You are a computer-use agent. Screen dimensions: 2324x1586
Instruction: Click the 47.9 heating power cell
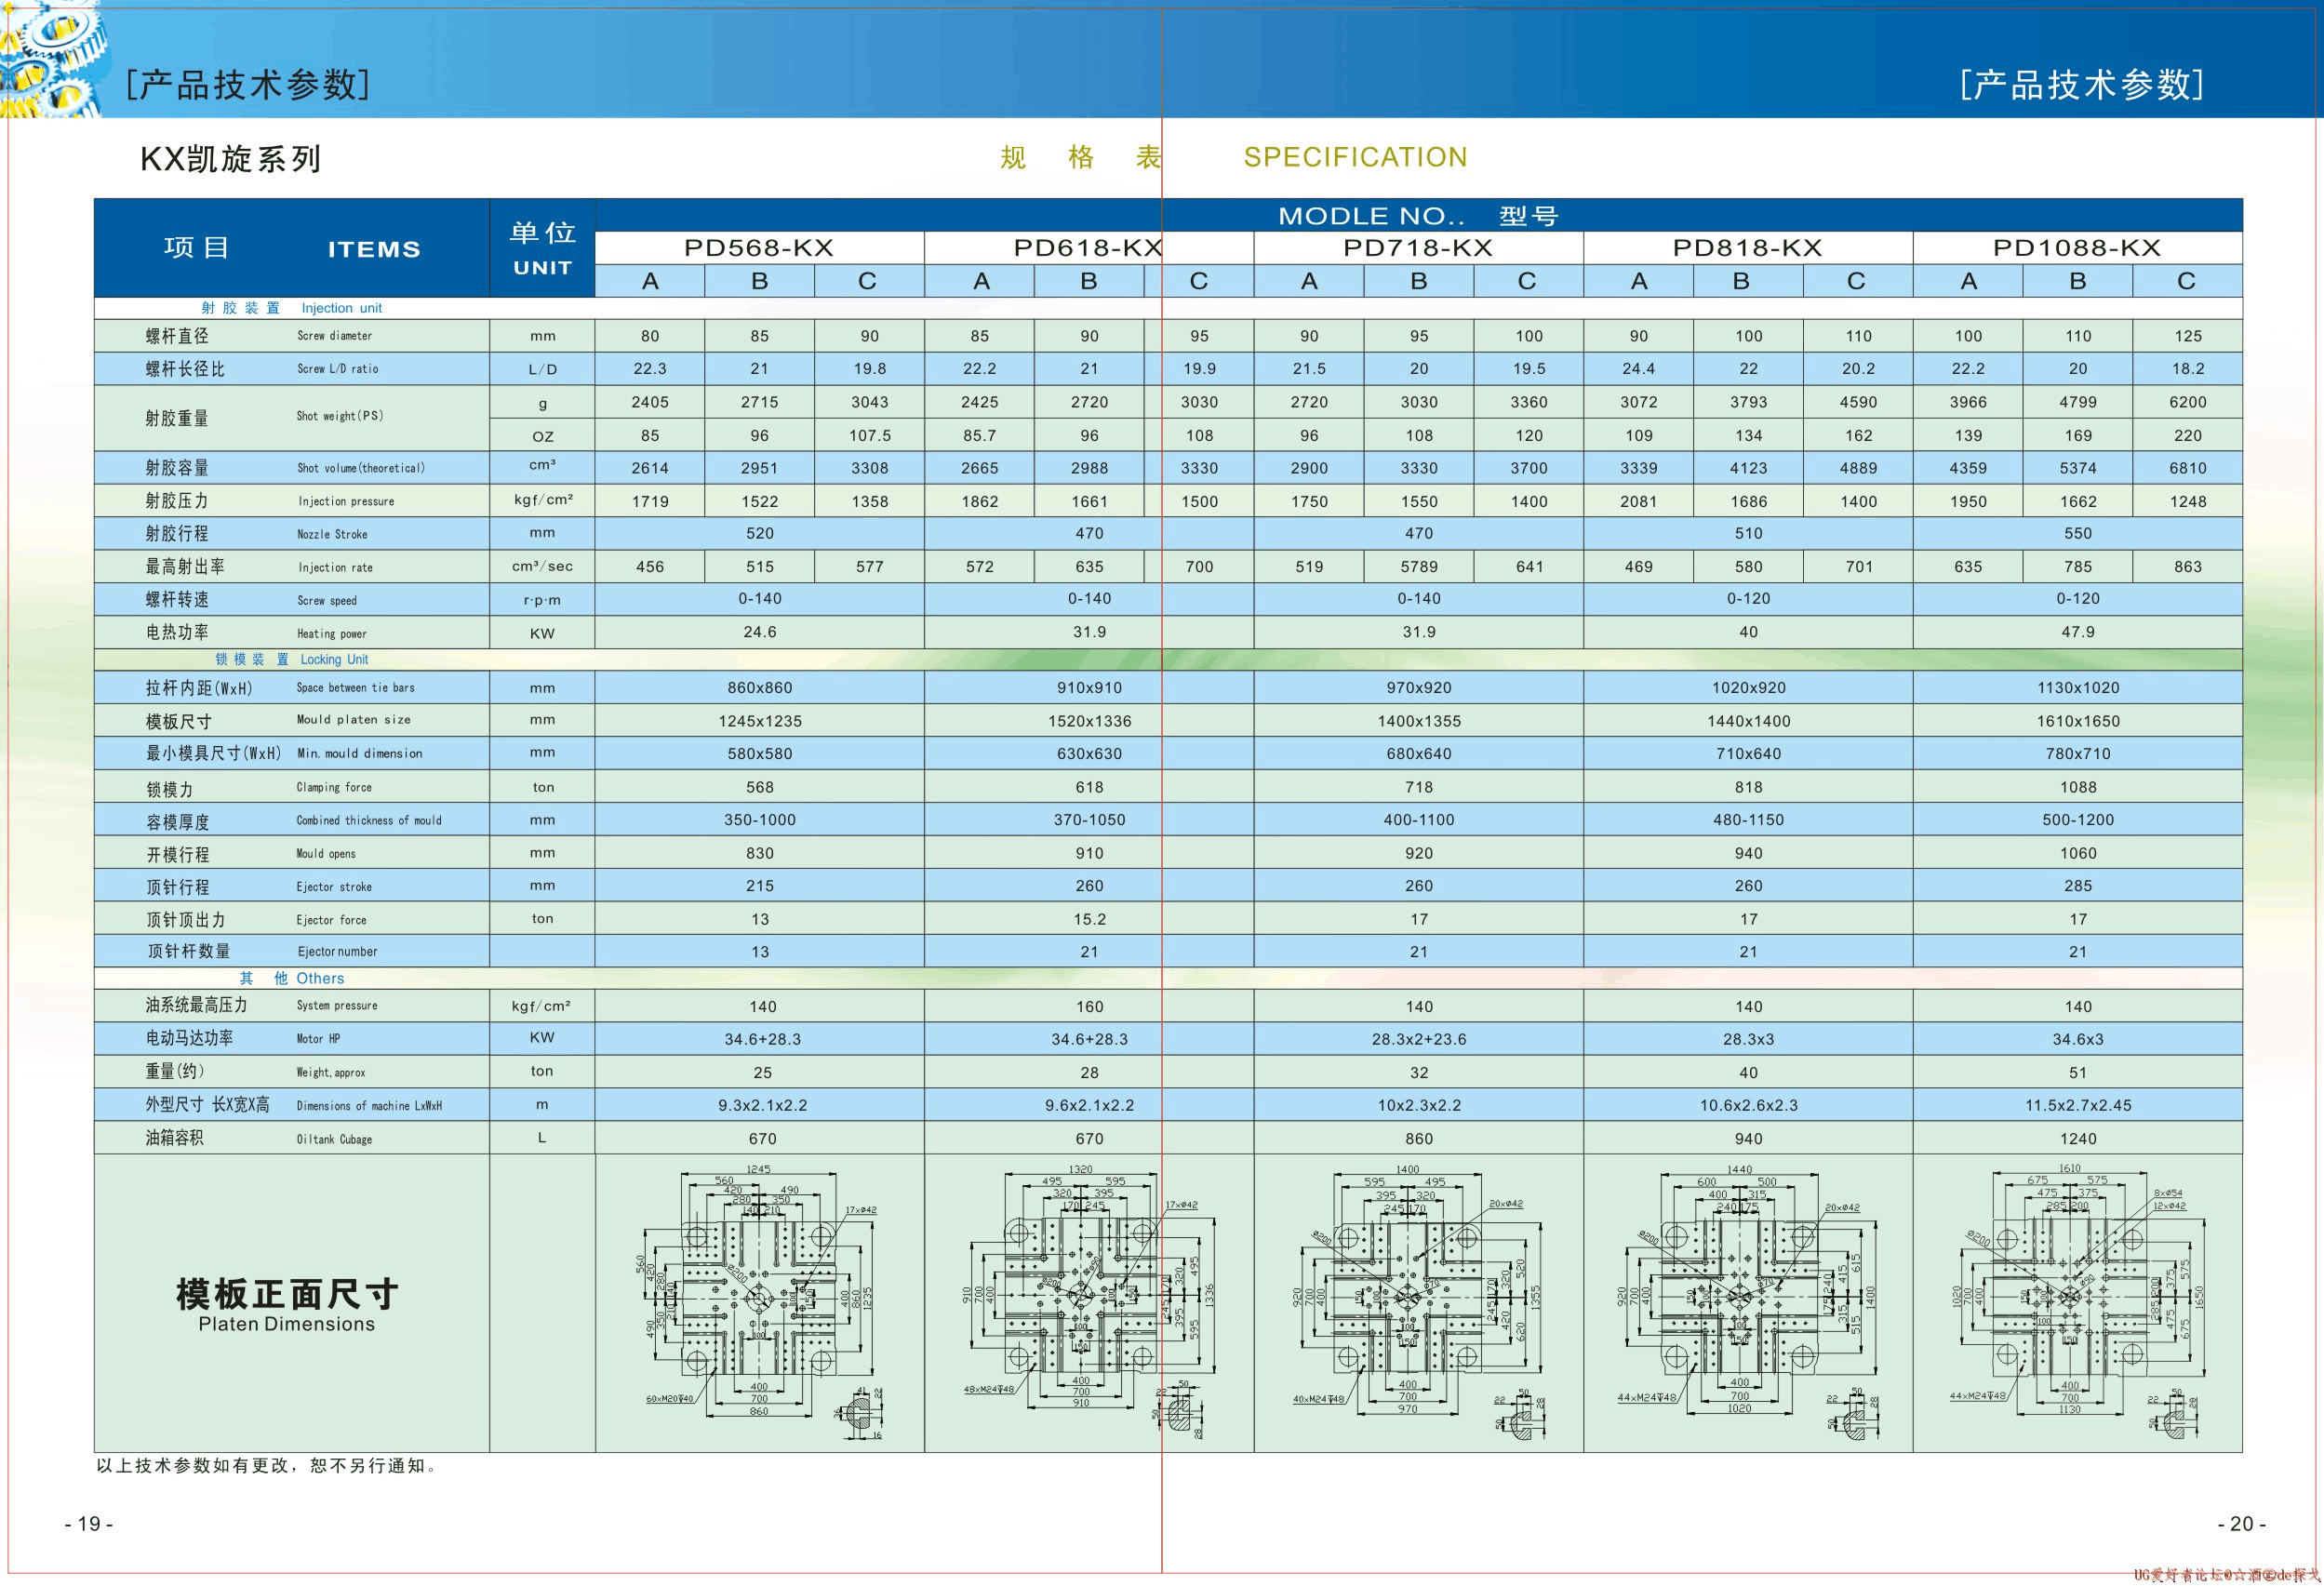click(x=2078, y=632)
